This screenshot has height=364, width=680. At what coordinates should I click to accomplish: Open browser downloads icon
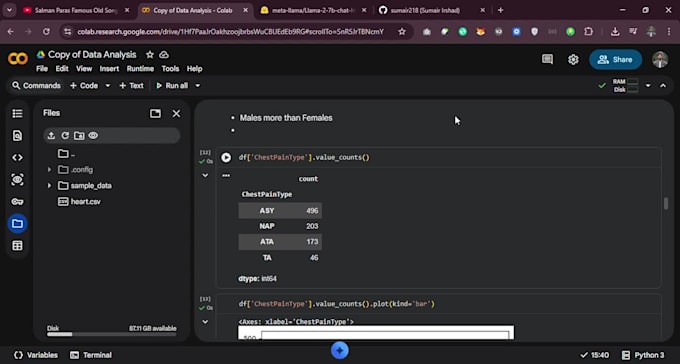tap(615, 31)
